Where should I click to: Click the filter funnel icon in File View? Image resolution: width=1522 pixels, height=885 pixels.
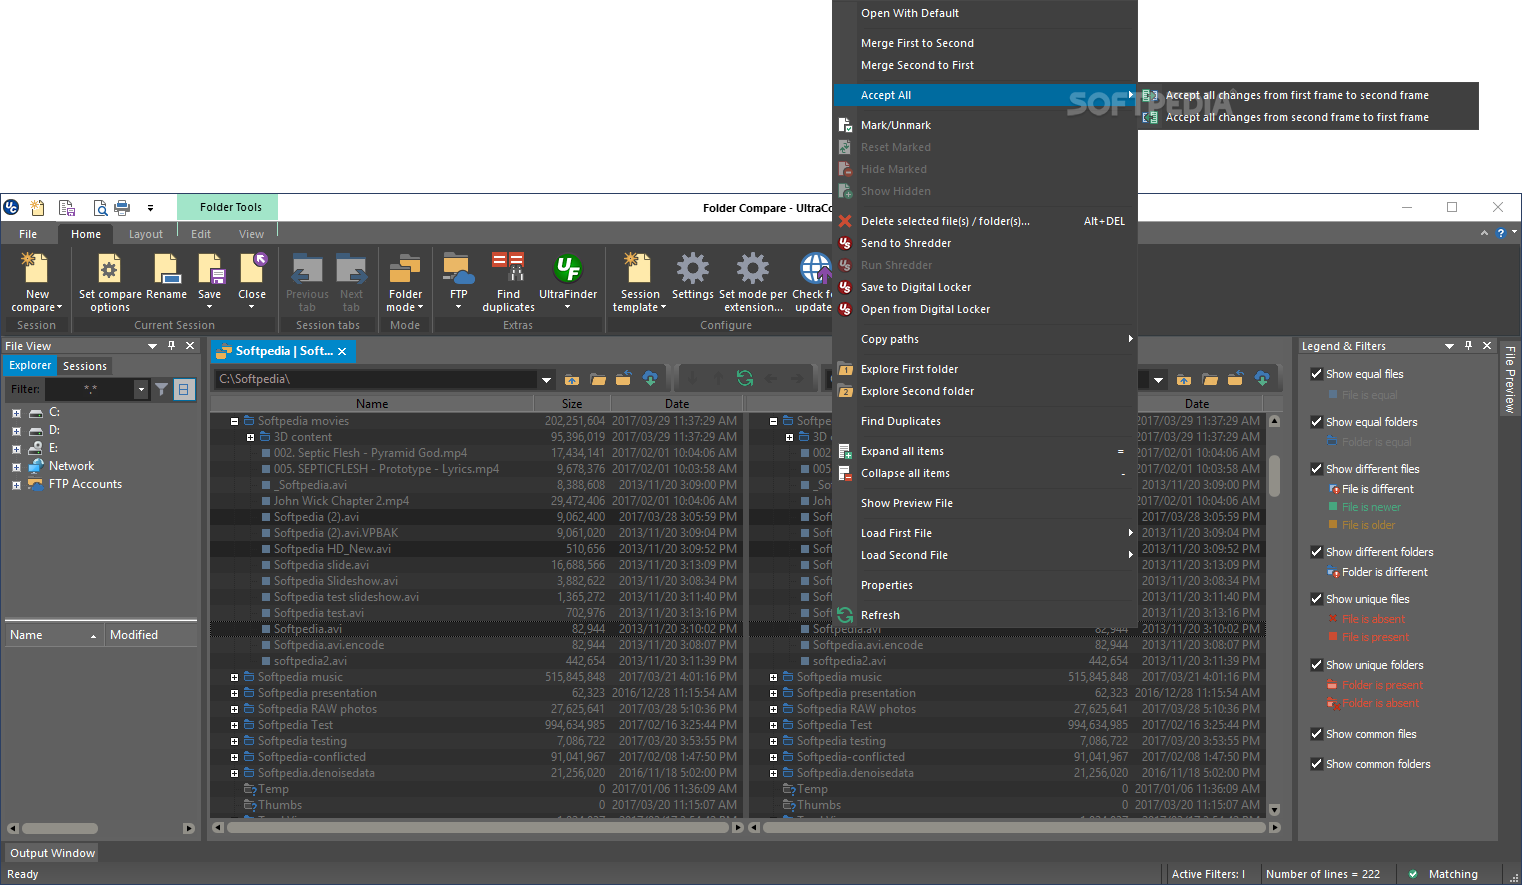[x=161, y=389]
